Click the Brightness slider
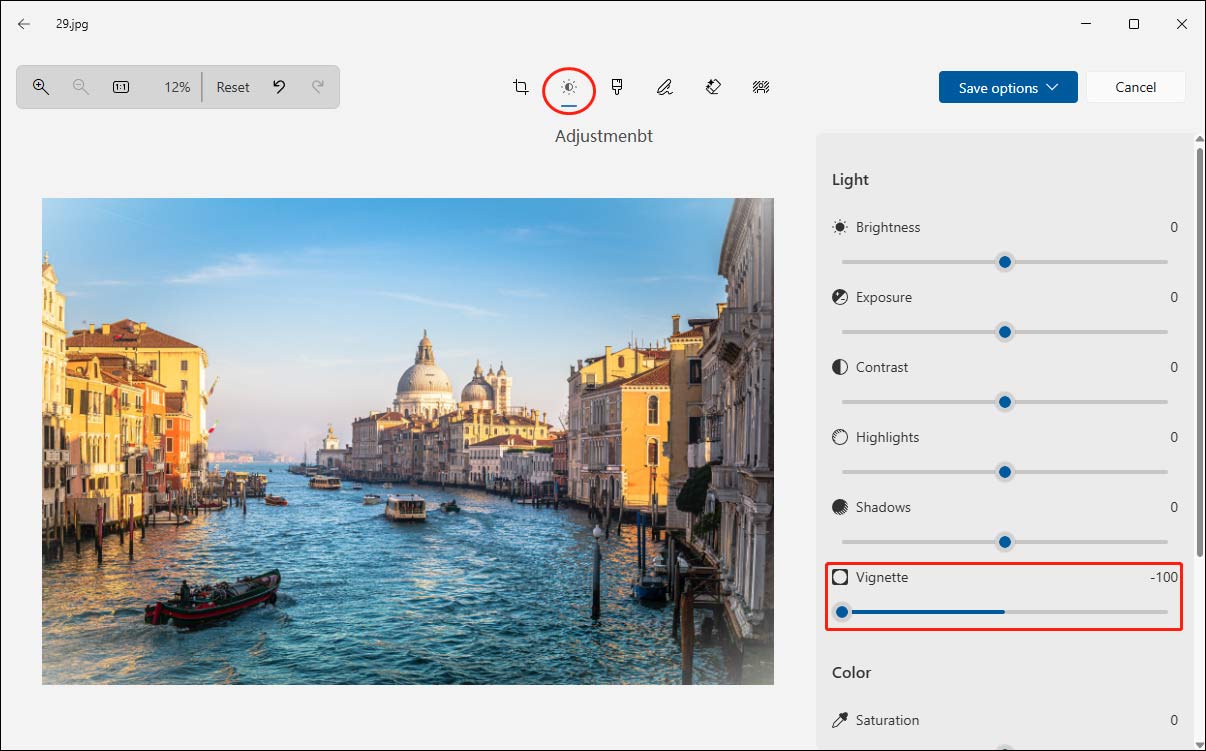The width and height of the screenshot is (1206, 751). coord(1004,262)
